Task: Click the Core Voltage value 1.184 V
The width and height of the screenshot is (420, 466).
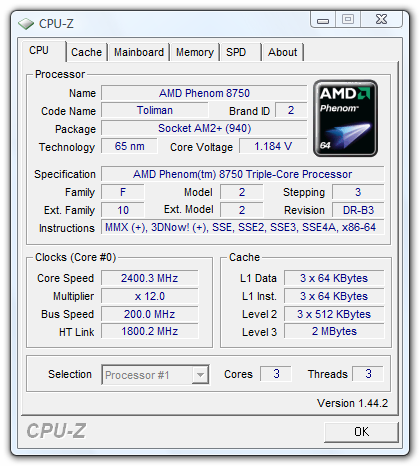Action: 273,146
